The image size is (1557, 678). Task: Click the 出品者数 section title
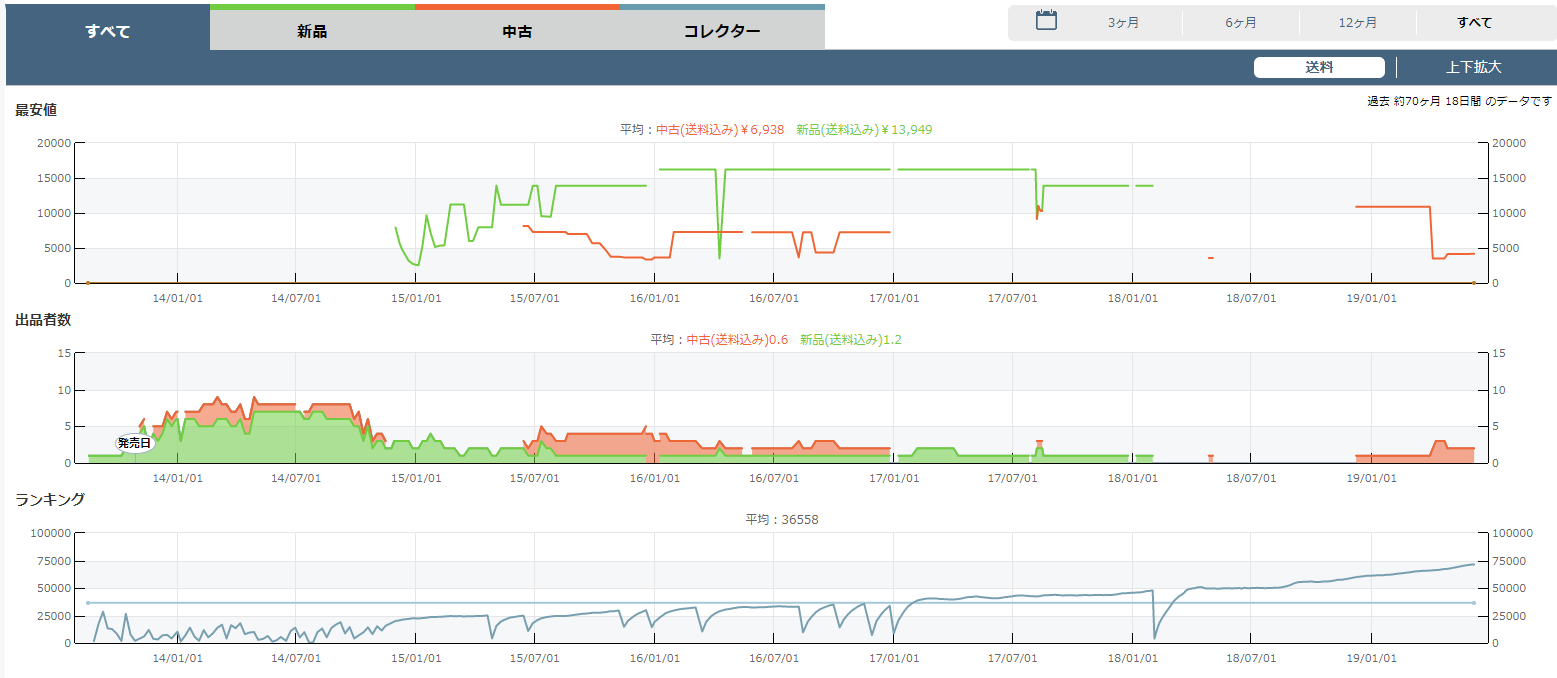pyautogui.click(x=43, y=320)
